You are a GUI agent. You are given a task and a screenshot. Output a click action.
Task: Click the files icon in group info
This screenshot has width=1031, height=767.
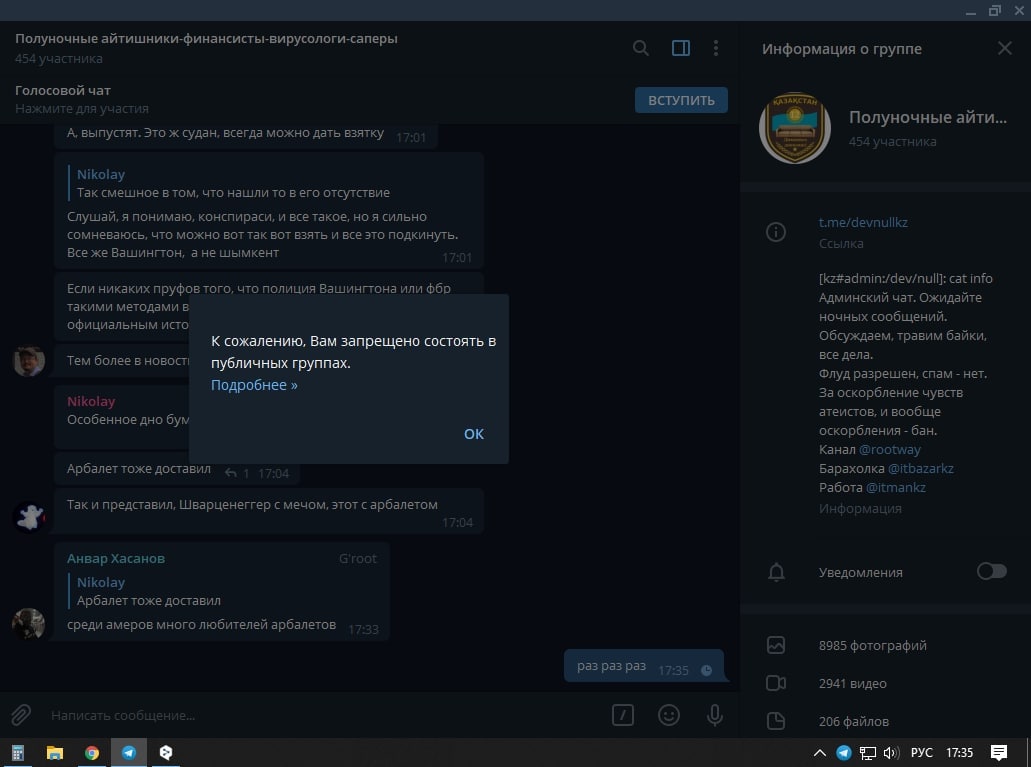(x=776, y=721)
